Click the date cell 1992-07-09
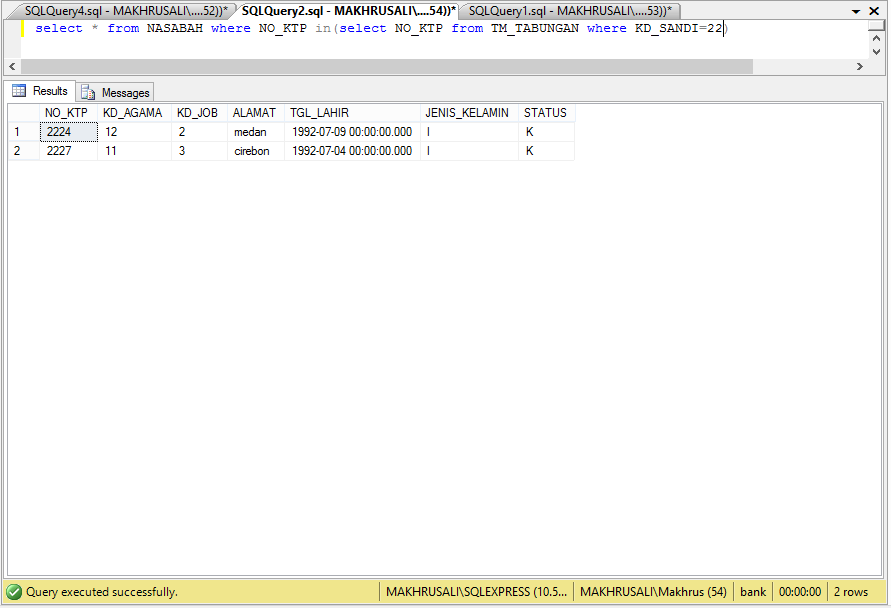 click(352, 132)
